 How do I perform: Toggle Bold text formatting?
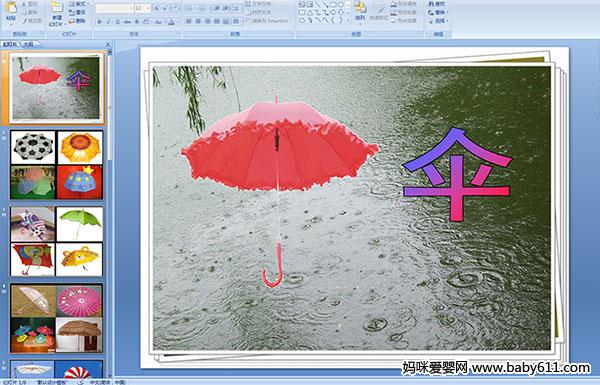click(x=99, y=22)
